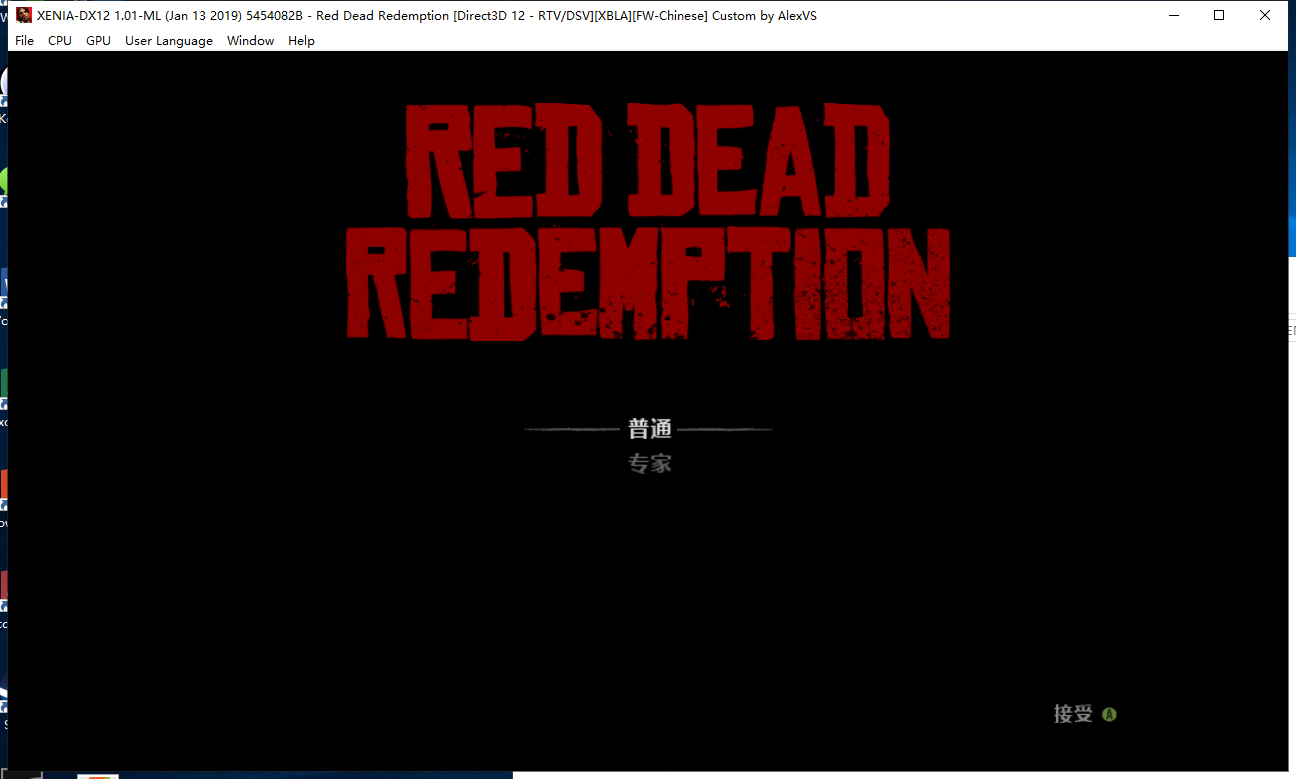Image resolution: width=1296 pixels, height=779 pixels.
Task: Open the File menu
Action: [x=24, y=41]
